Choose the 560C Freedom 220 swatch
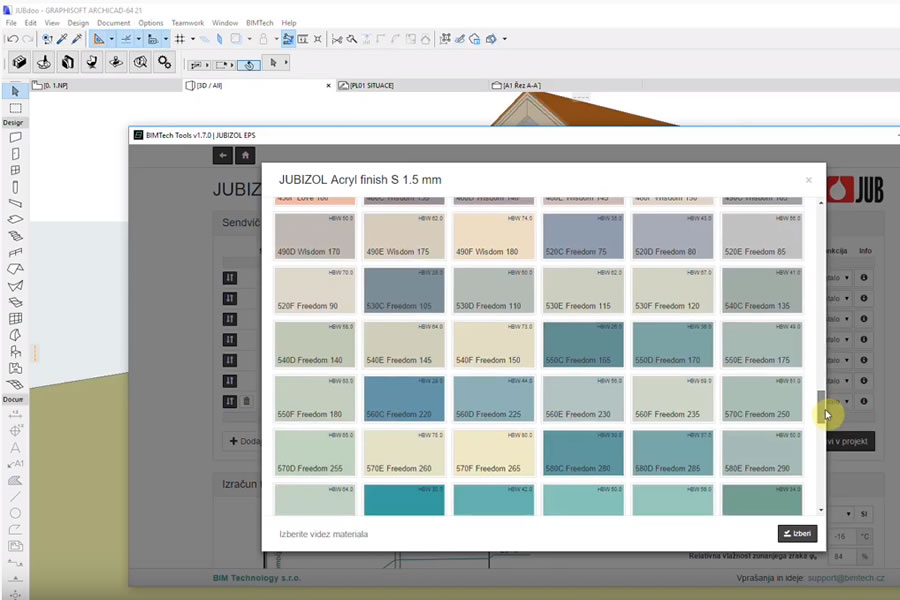 404,398
